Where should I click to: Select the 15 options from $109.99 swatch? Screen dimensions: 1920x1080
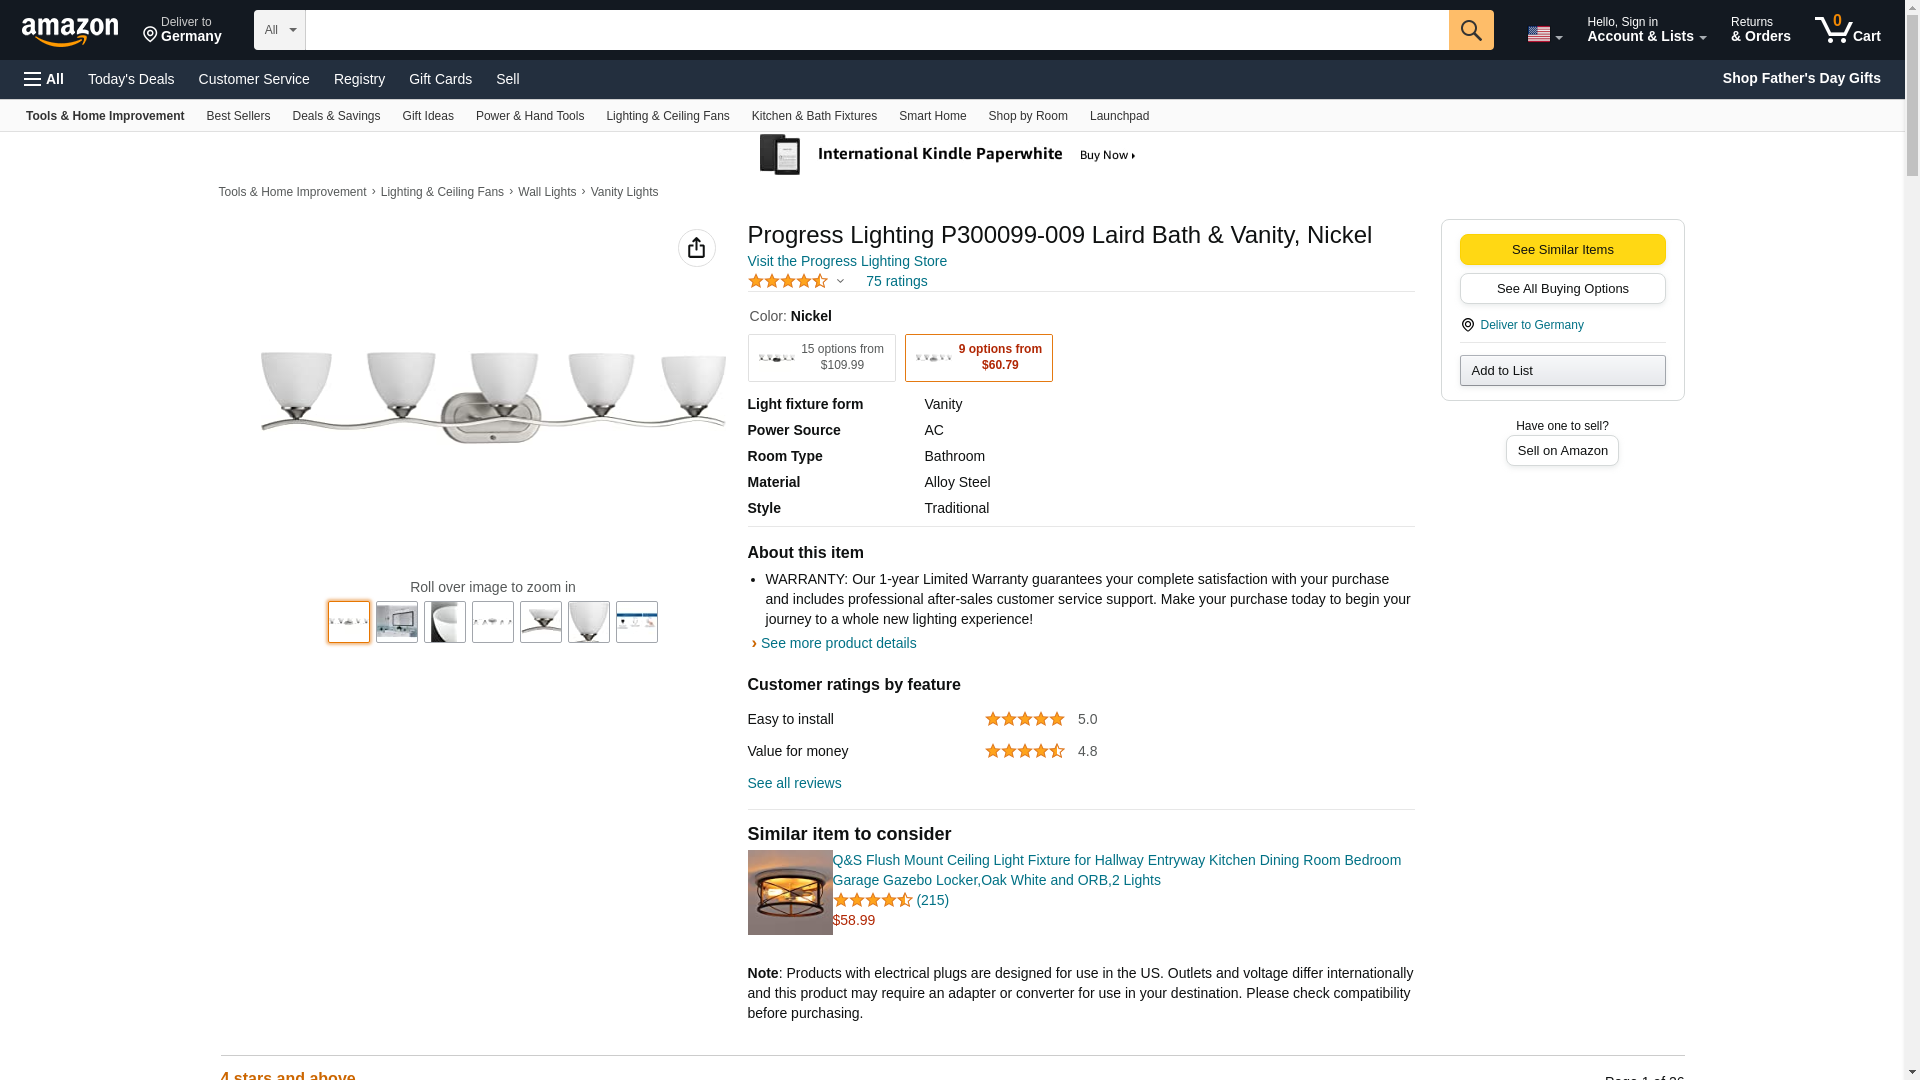click(x=821, y=358)
